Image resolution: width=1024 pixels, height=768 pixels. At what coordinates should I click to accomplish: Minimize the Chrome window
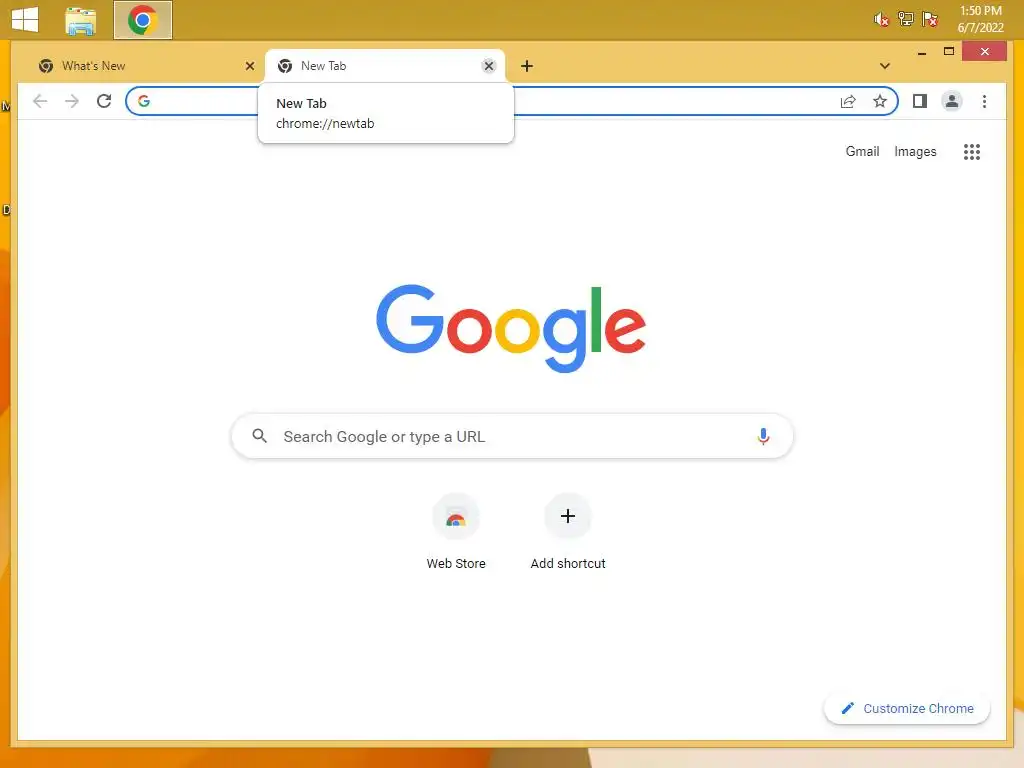[x=921, y=52]
